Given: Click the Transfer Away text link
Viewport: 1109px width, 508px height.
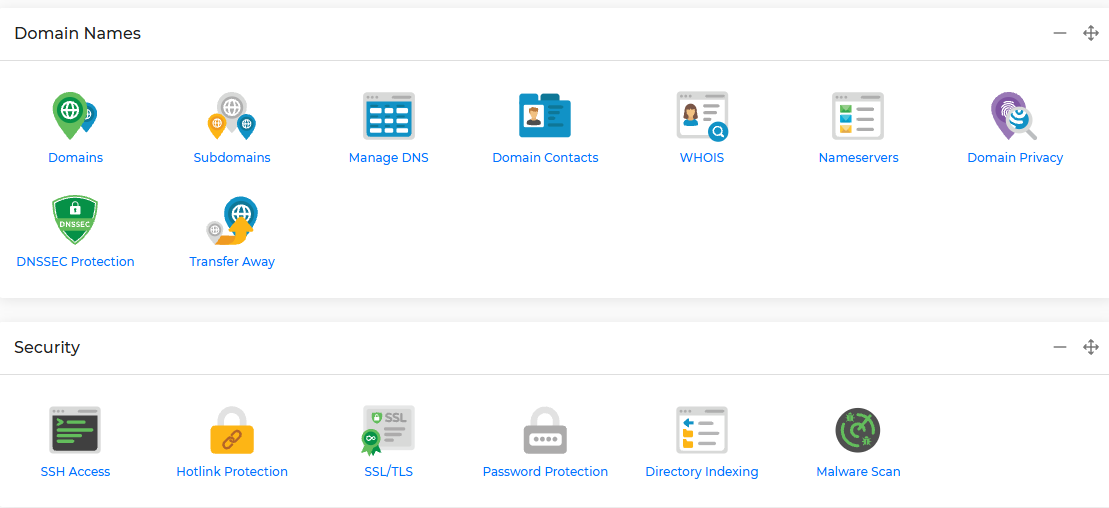Looking at the screenshot, I should click(232, 262).
